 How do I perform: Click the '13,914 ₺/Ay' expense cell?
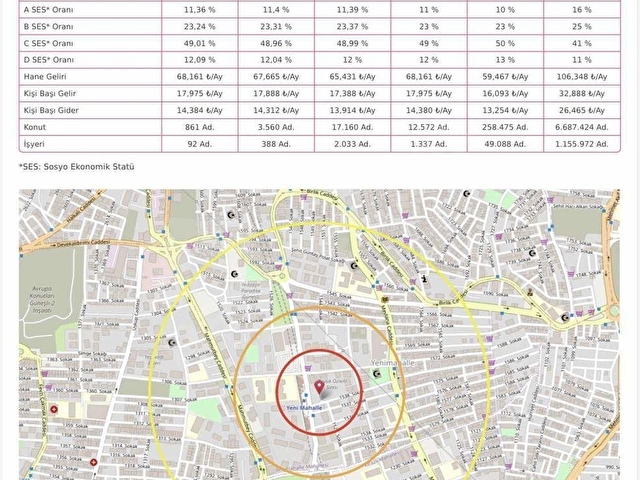coord(352,110)
